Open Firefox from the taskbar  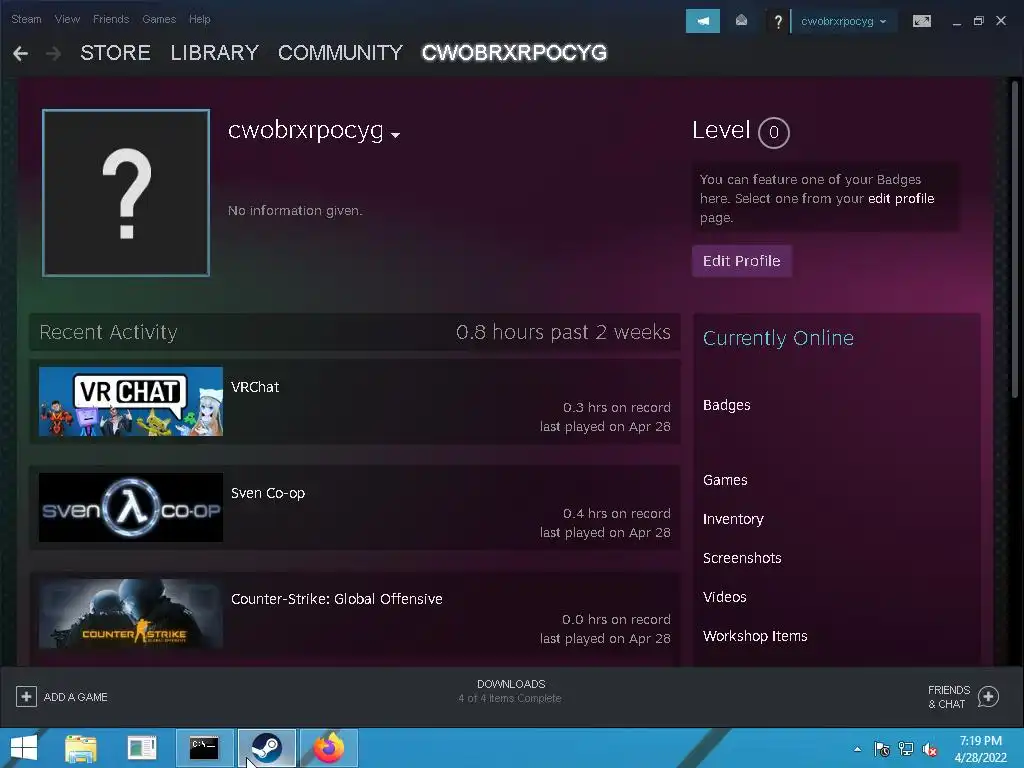[x=328, y=748]
